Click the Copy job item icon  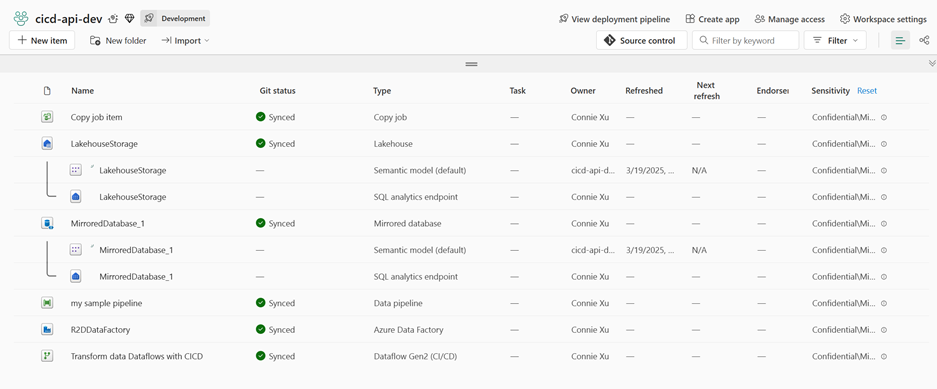(x=47, y=117)
